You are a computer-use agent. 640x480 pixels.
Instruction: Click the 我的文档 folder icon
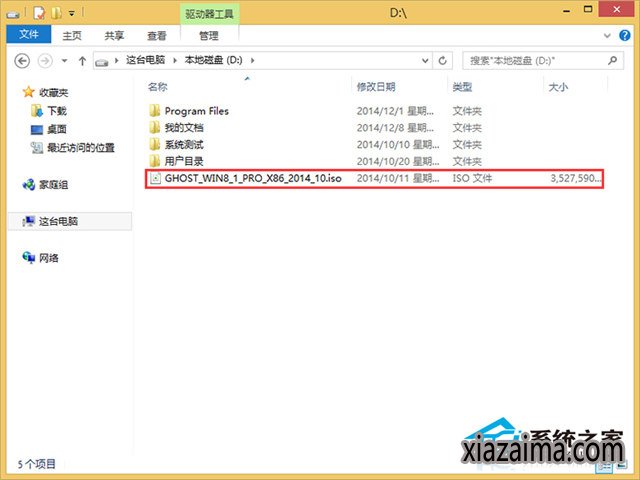point(155,127)
